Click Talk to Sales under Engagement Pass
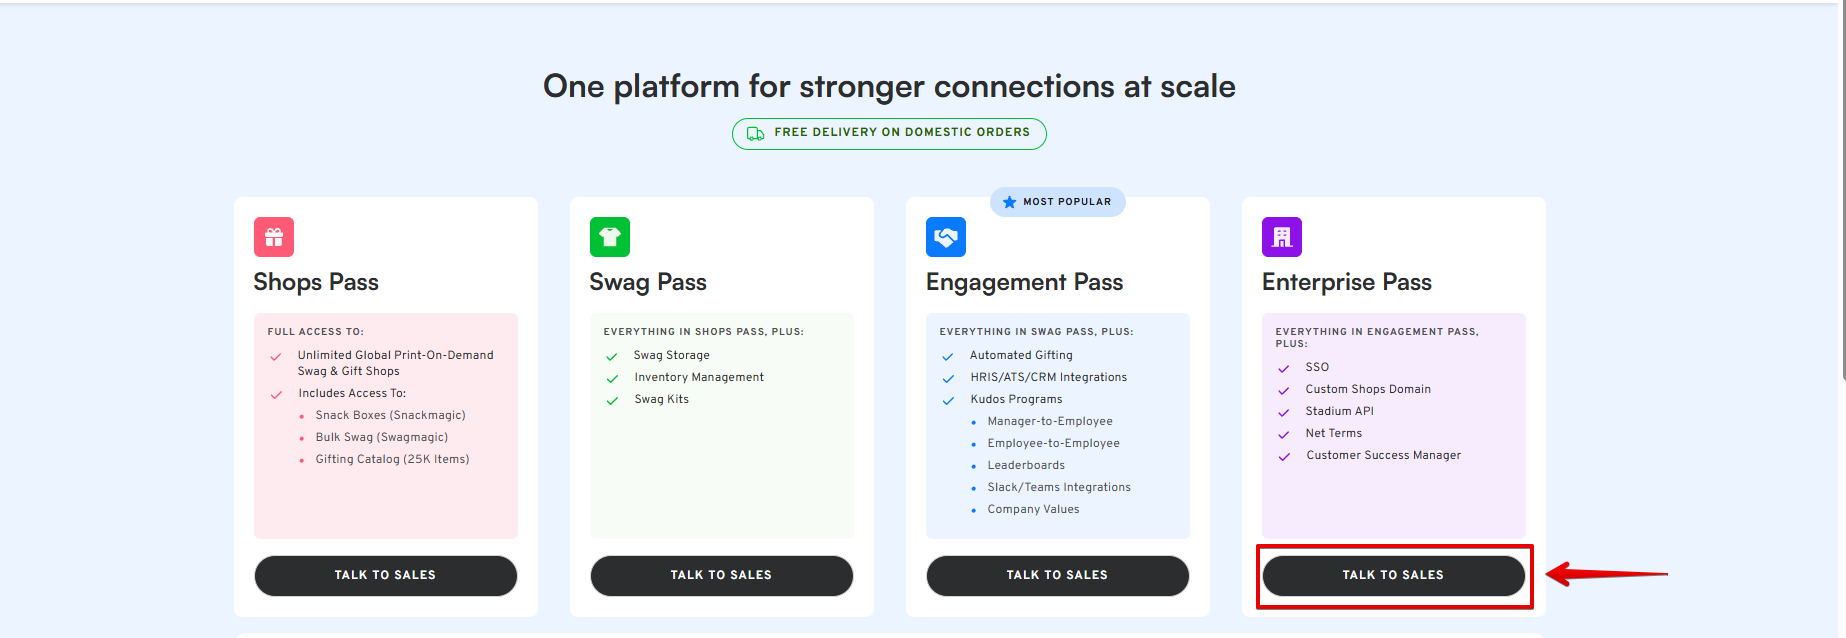1846x638 pixels. click(x=1058, y=576)
